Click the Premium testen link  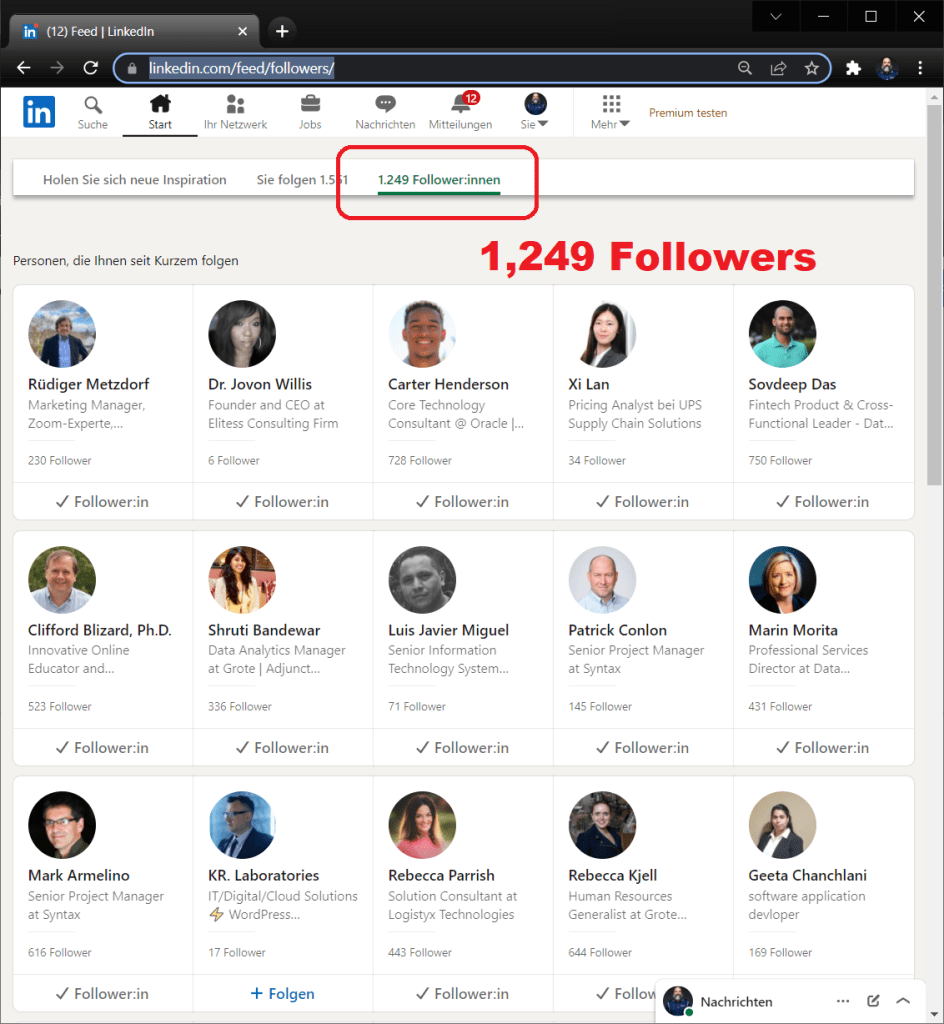pos(688,113)
